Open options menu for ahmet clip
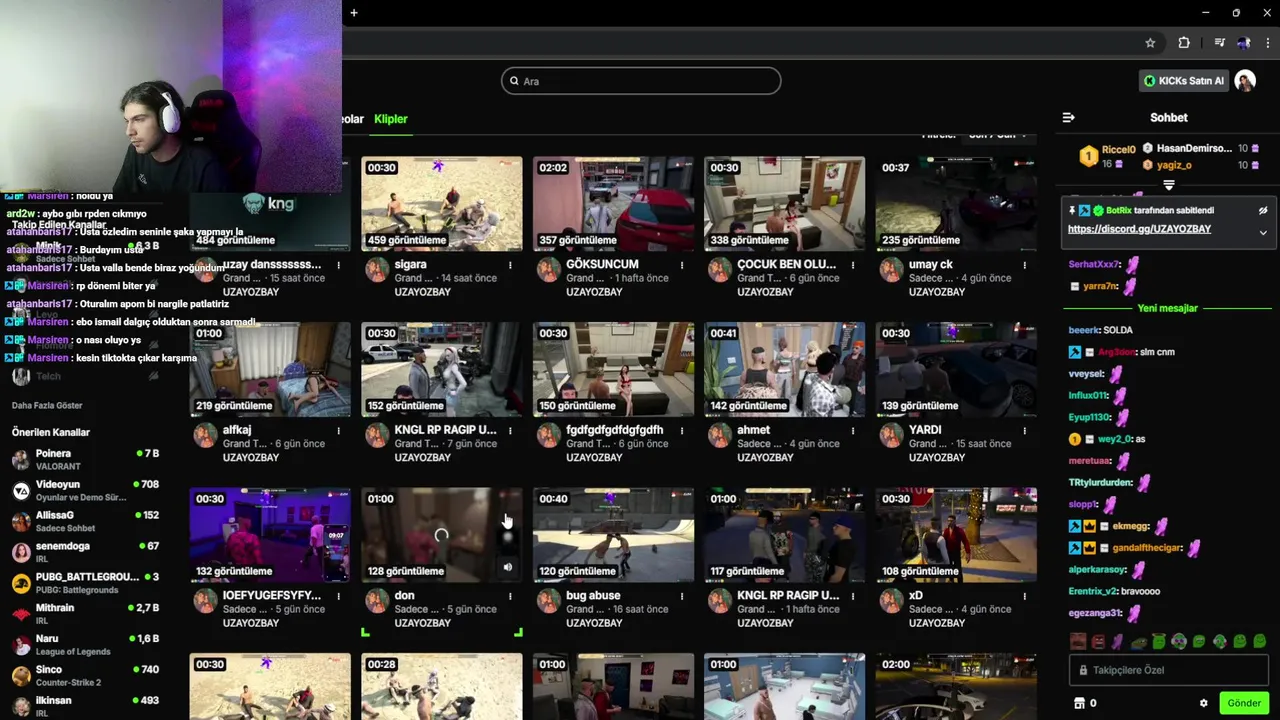1280x720 pixels. pos(853,430)
